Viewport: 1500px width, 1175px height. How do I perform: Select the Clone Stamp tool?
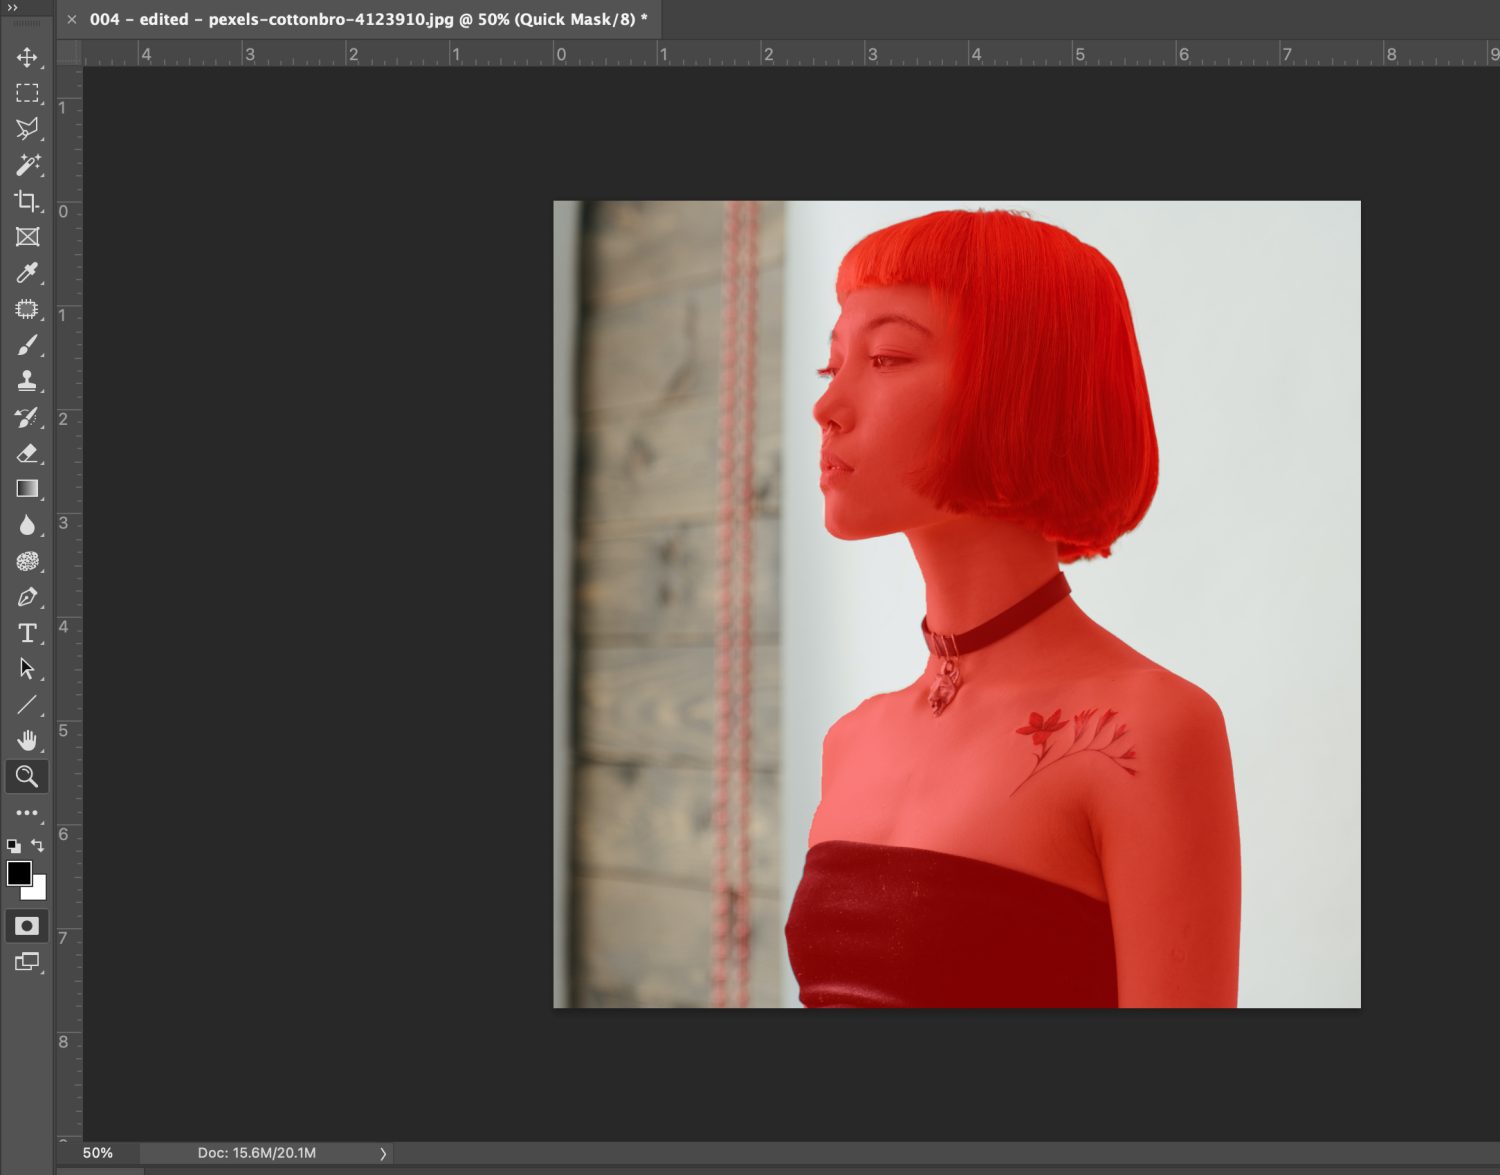27,381
